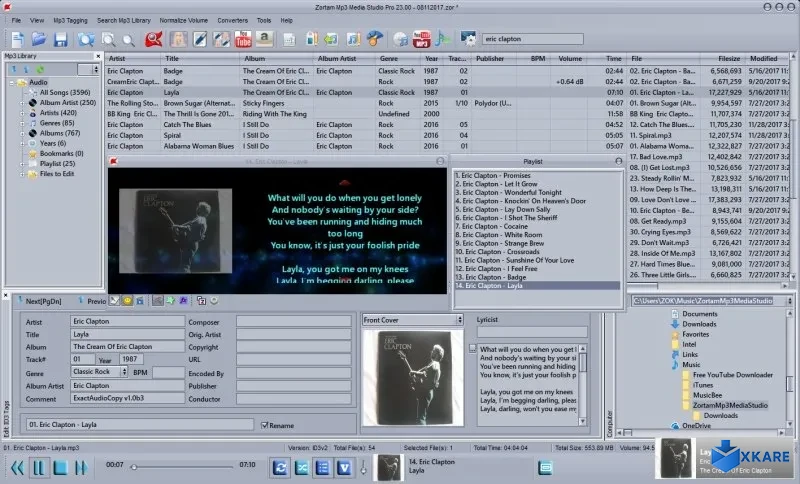Open the View menu

(37, 20)
